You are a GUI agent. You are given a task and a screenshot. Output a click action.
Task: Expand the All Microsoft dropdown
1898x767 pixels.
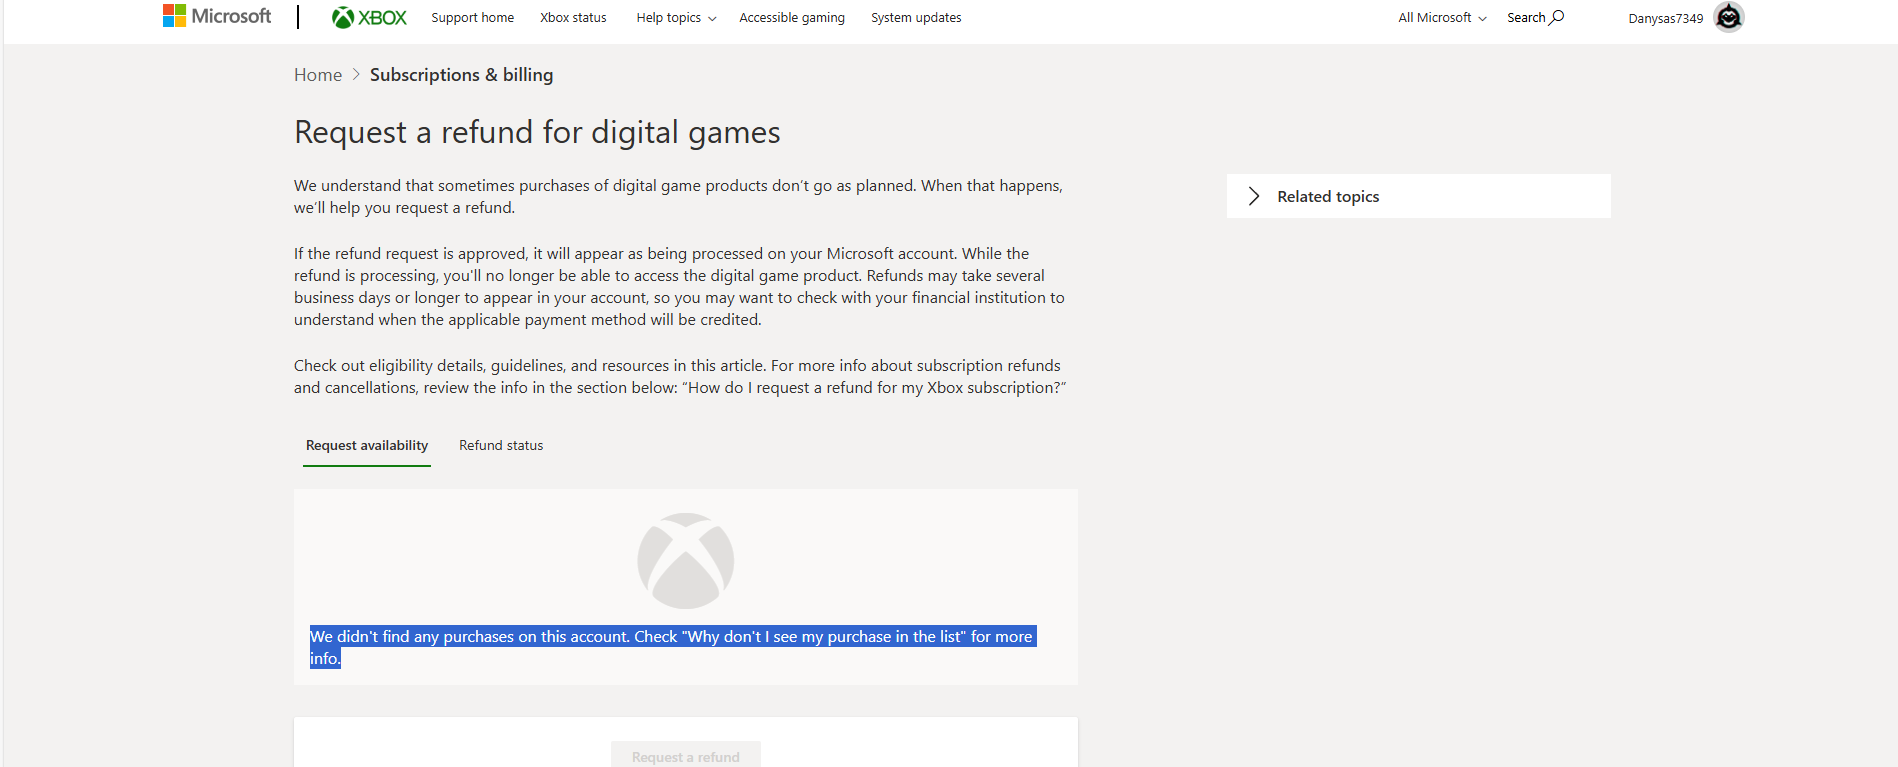pyautogui.click(x=1442, y=17)
